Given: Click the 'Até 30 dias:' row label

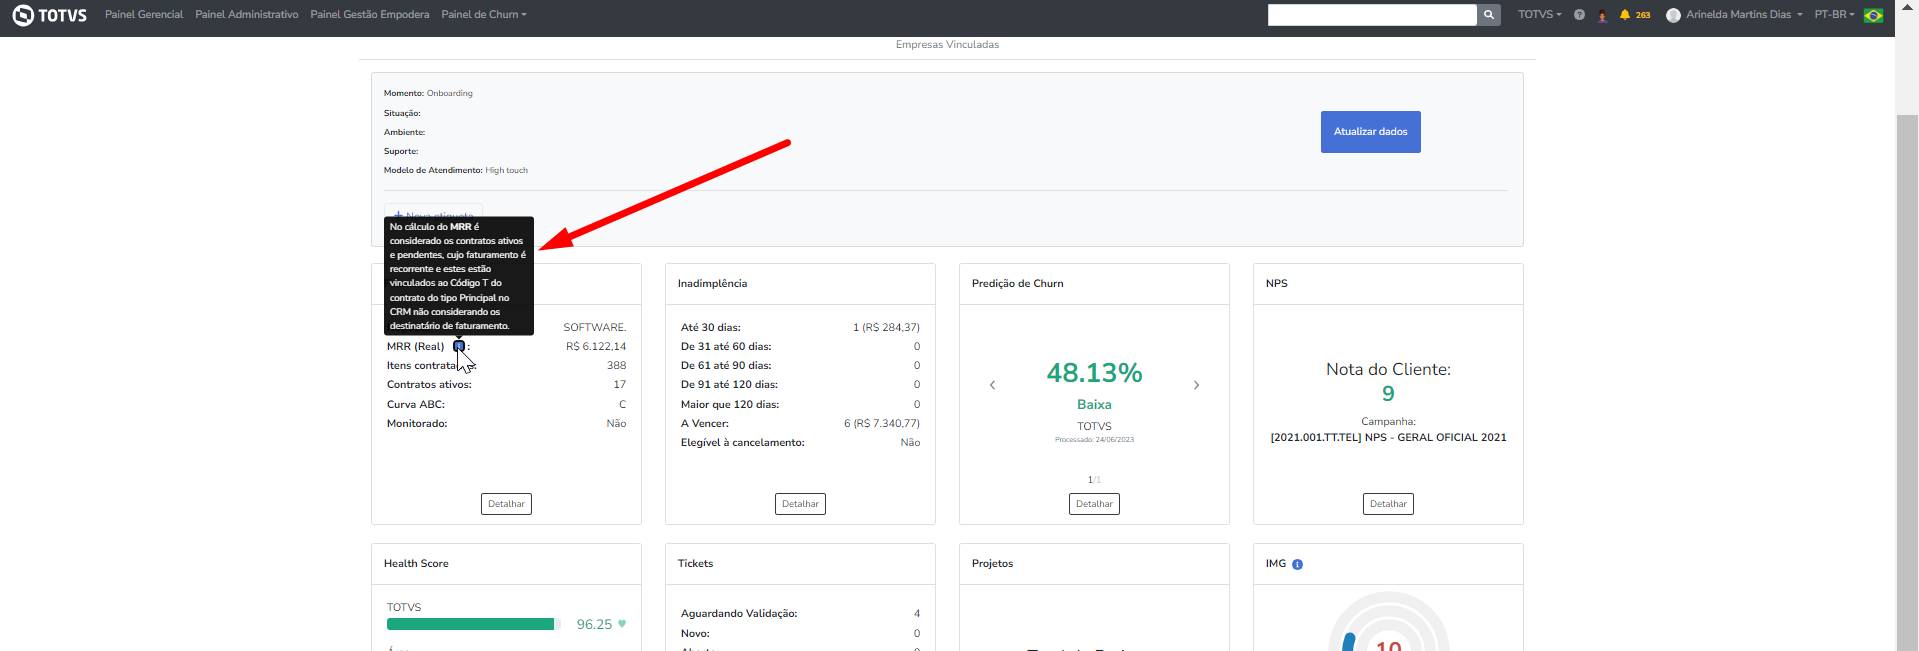Looking at the screenshot, I should [x=711, y=328].
